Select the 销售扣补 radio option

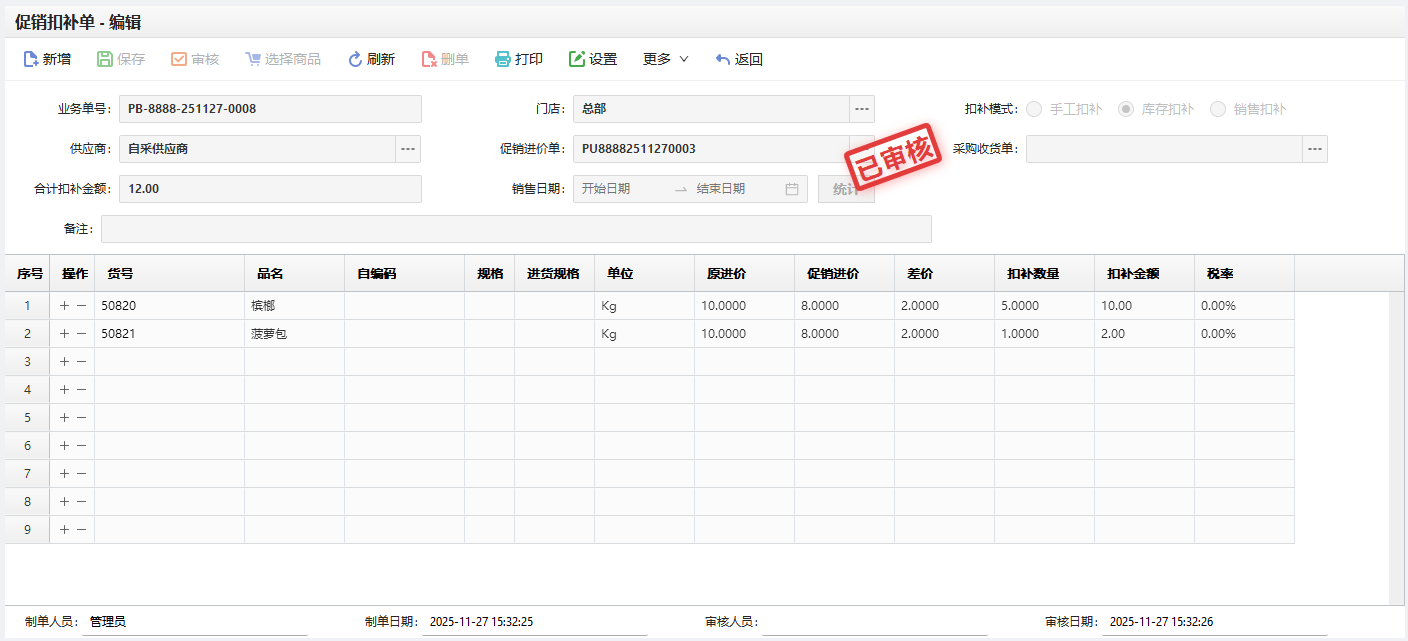pos(1218,109)
